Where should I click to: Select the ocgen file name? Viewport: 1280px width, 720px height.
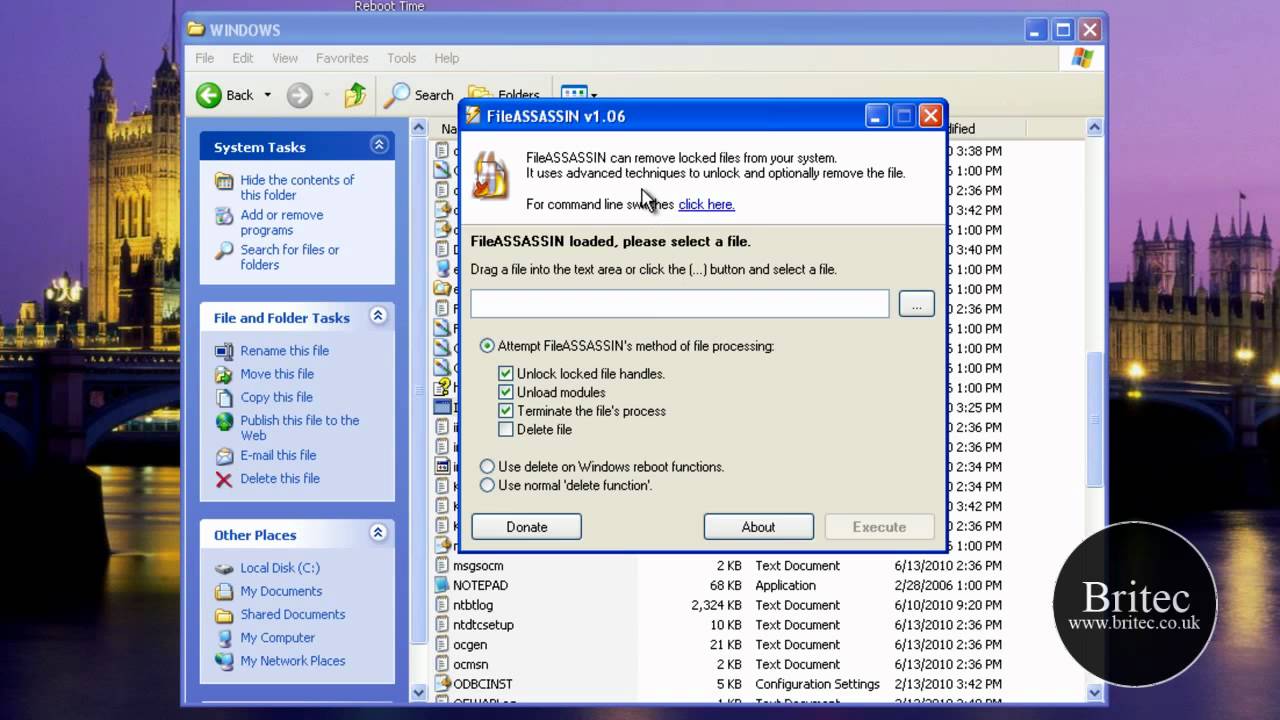point(470,645)
